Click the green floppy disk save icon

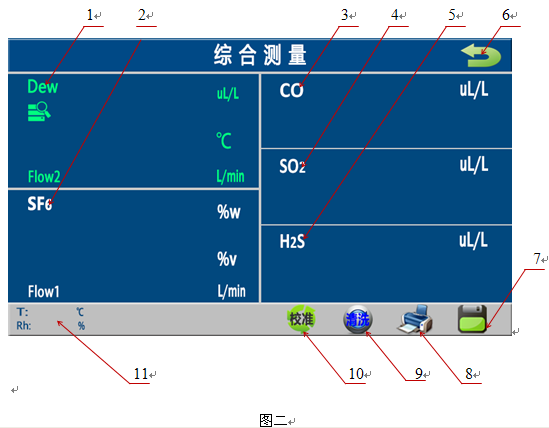472,318
